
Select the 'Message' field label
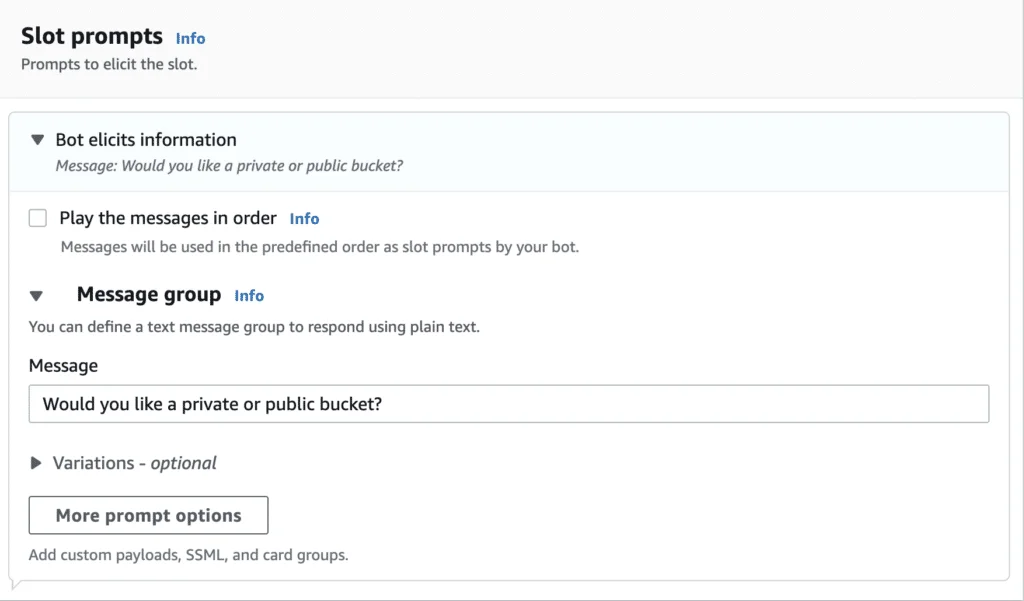click(x=63, y=366)
